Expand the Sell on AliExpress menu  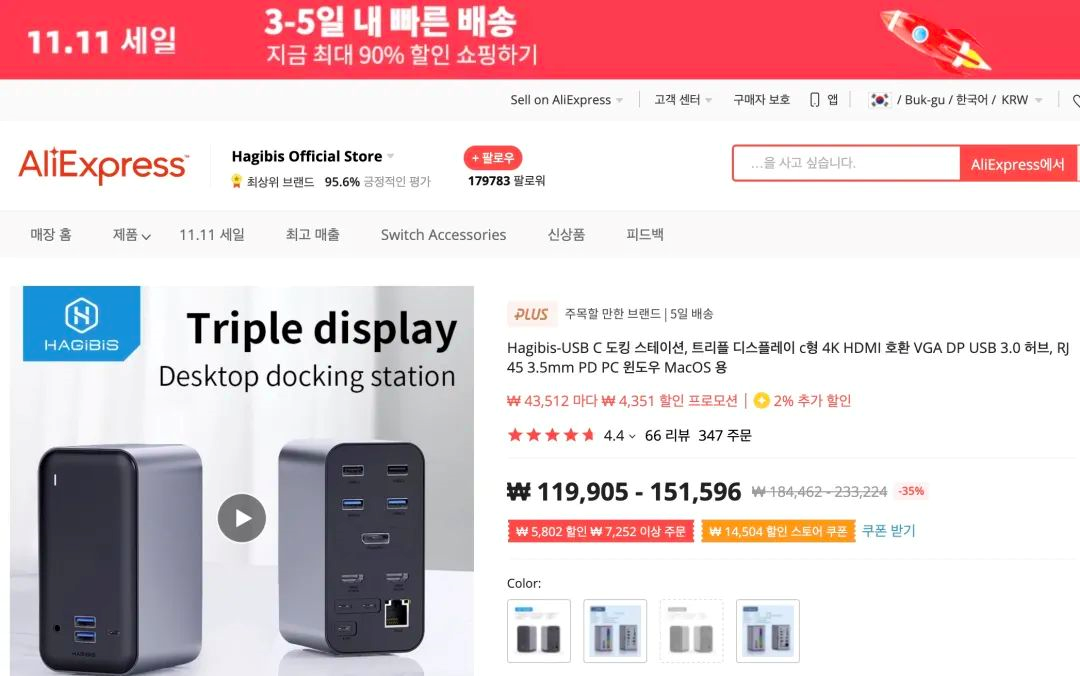pyautogui.click(x=619, y=101)
